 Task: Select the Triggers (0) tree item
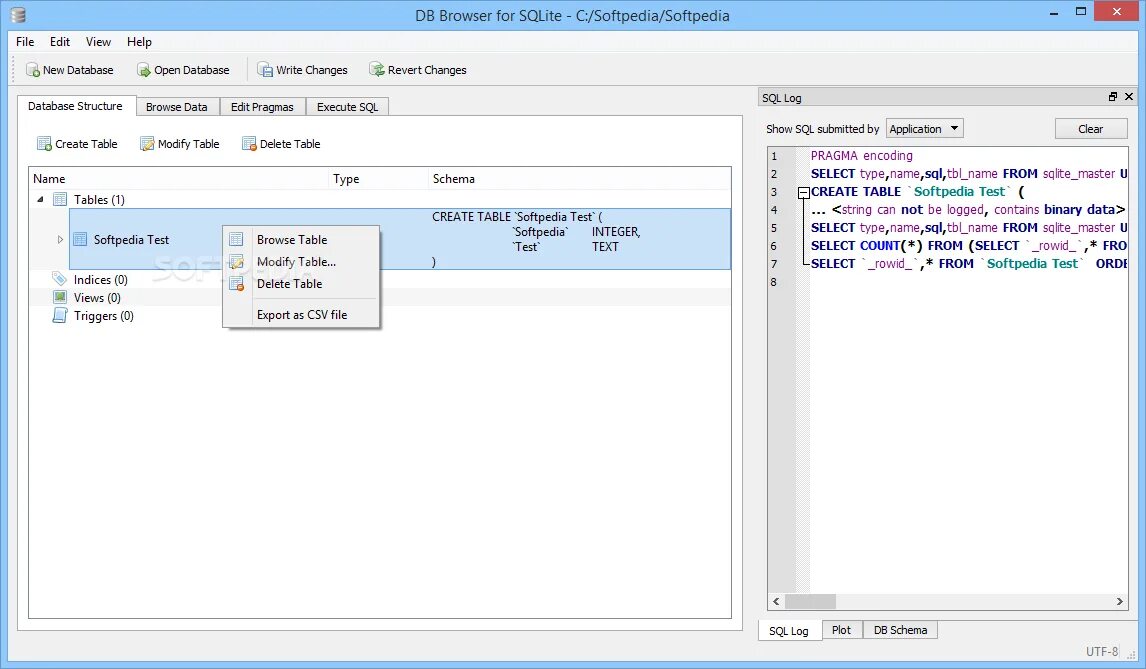104,316
